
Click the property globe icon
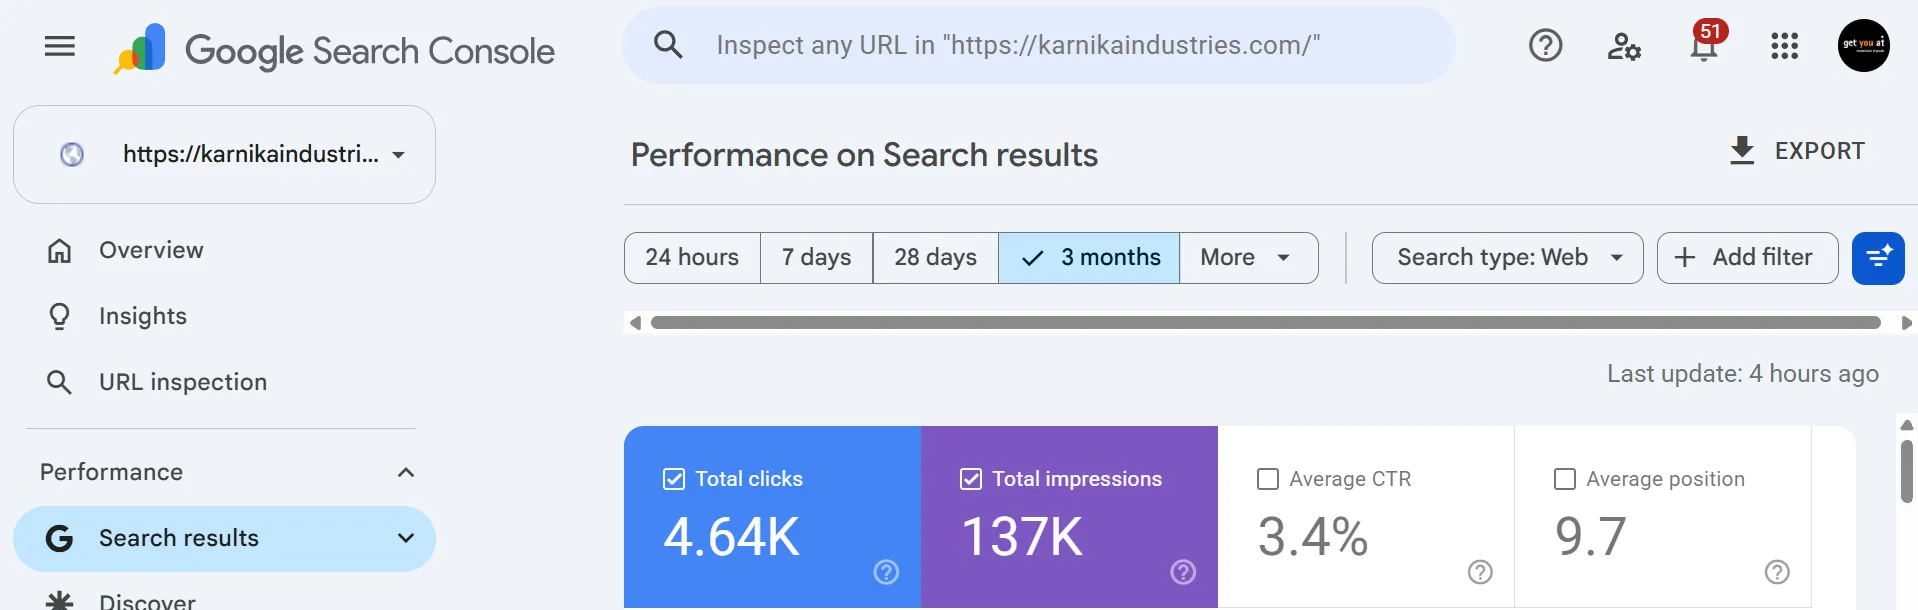pyautogui.click(x=72, y=154)
